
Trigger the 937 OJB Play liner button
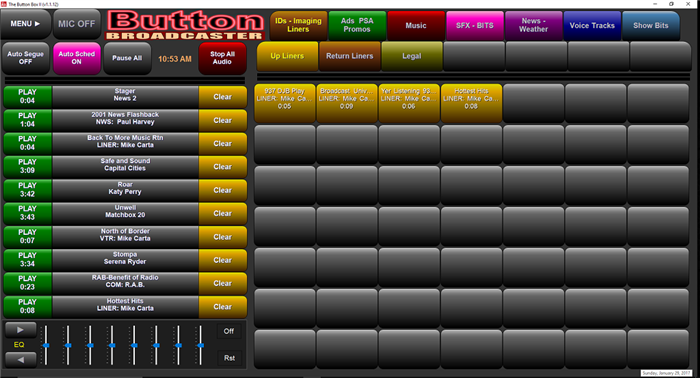point(284,103)
